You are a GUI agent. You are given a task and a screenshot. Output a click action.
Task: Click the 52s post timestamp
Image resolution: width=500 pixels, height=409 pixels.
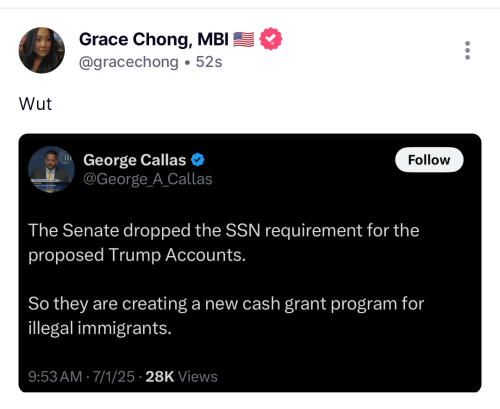(x=209, y=62)
